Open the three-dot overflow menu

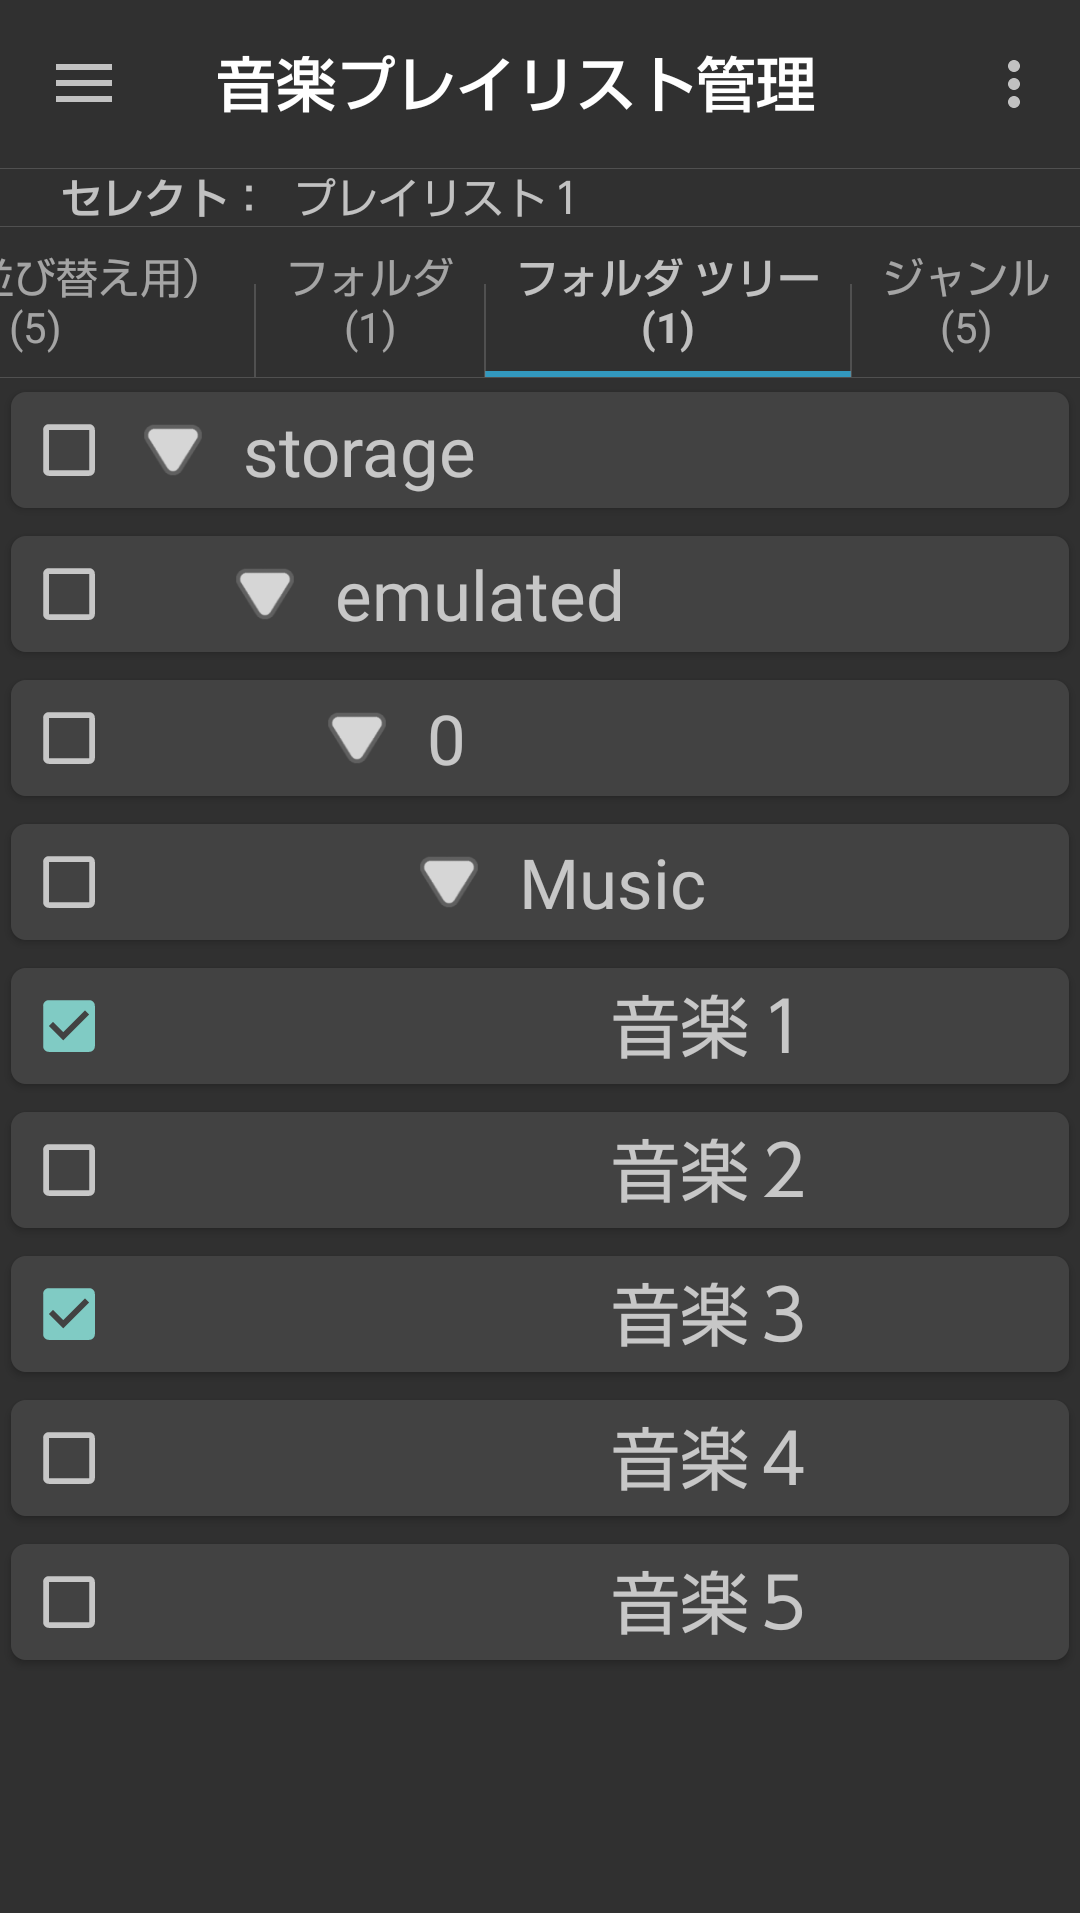[x=1013, y=84]
